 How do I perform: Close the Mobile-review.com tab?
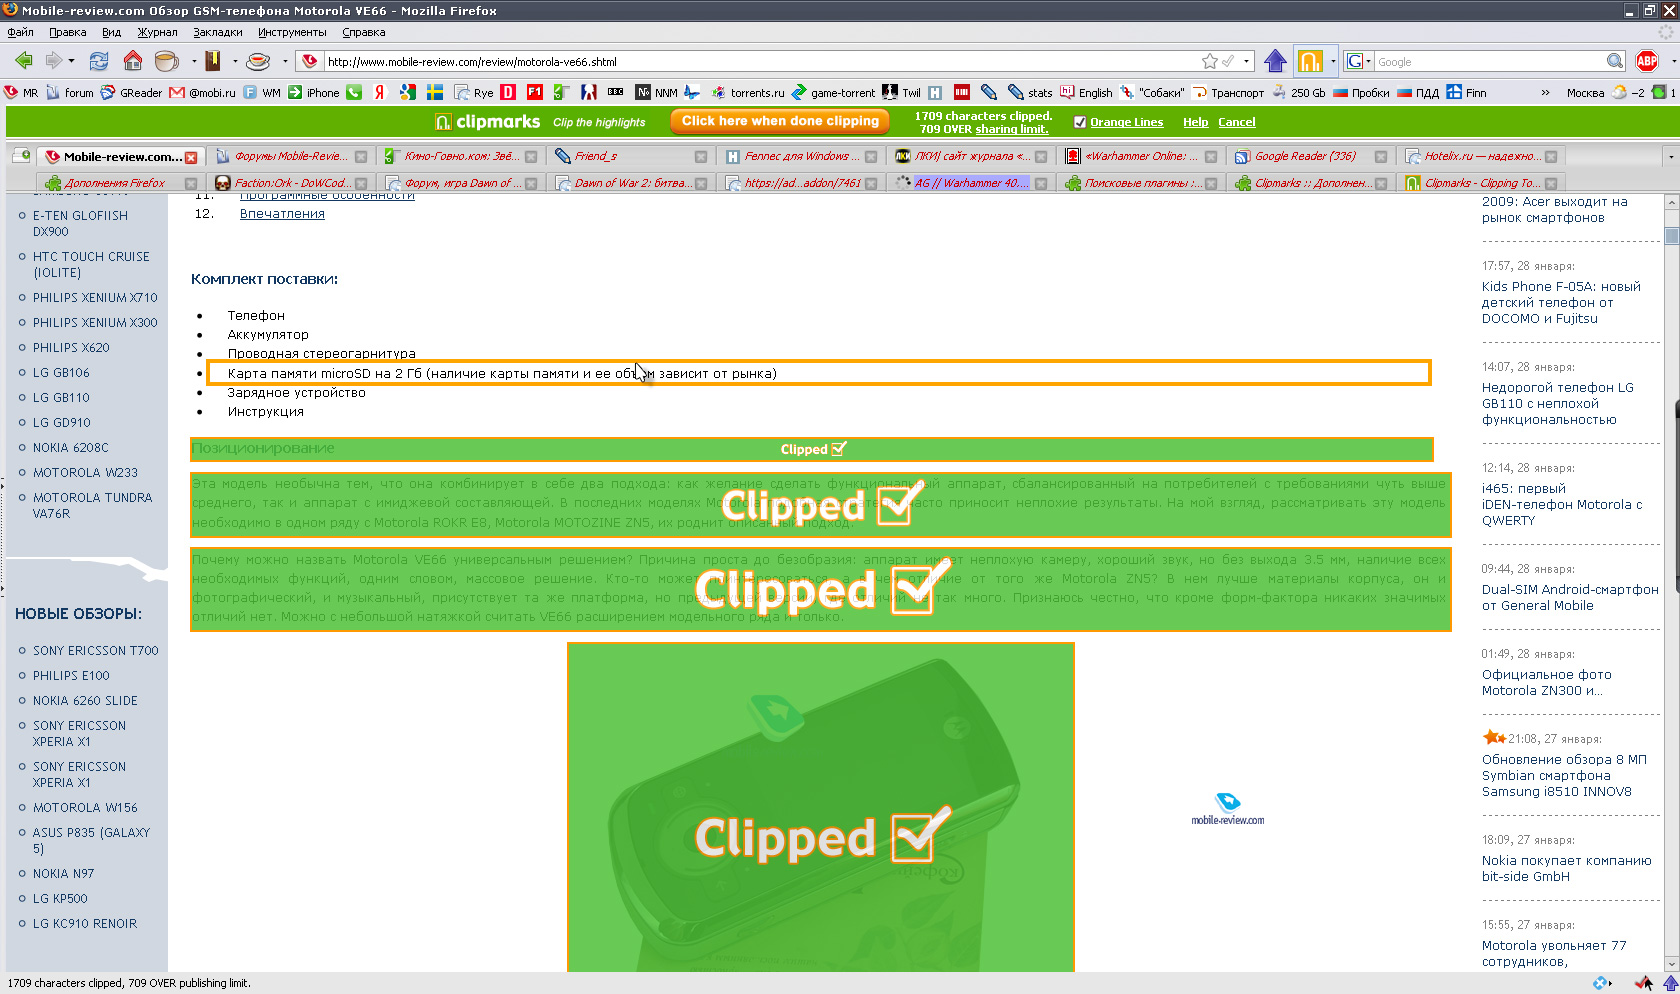click(191, 157)
